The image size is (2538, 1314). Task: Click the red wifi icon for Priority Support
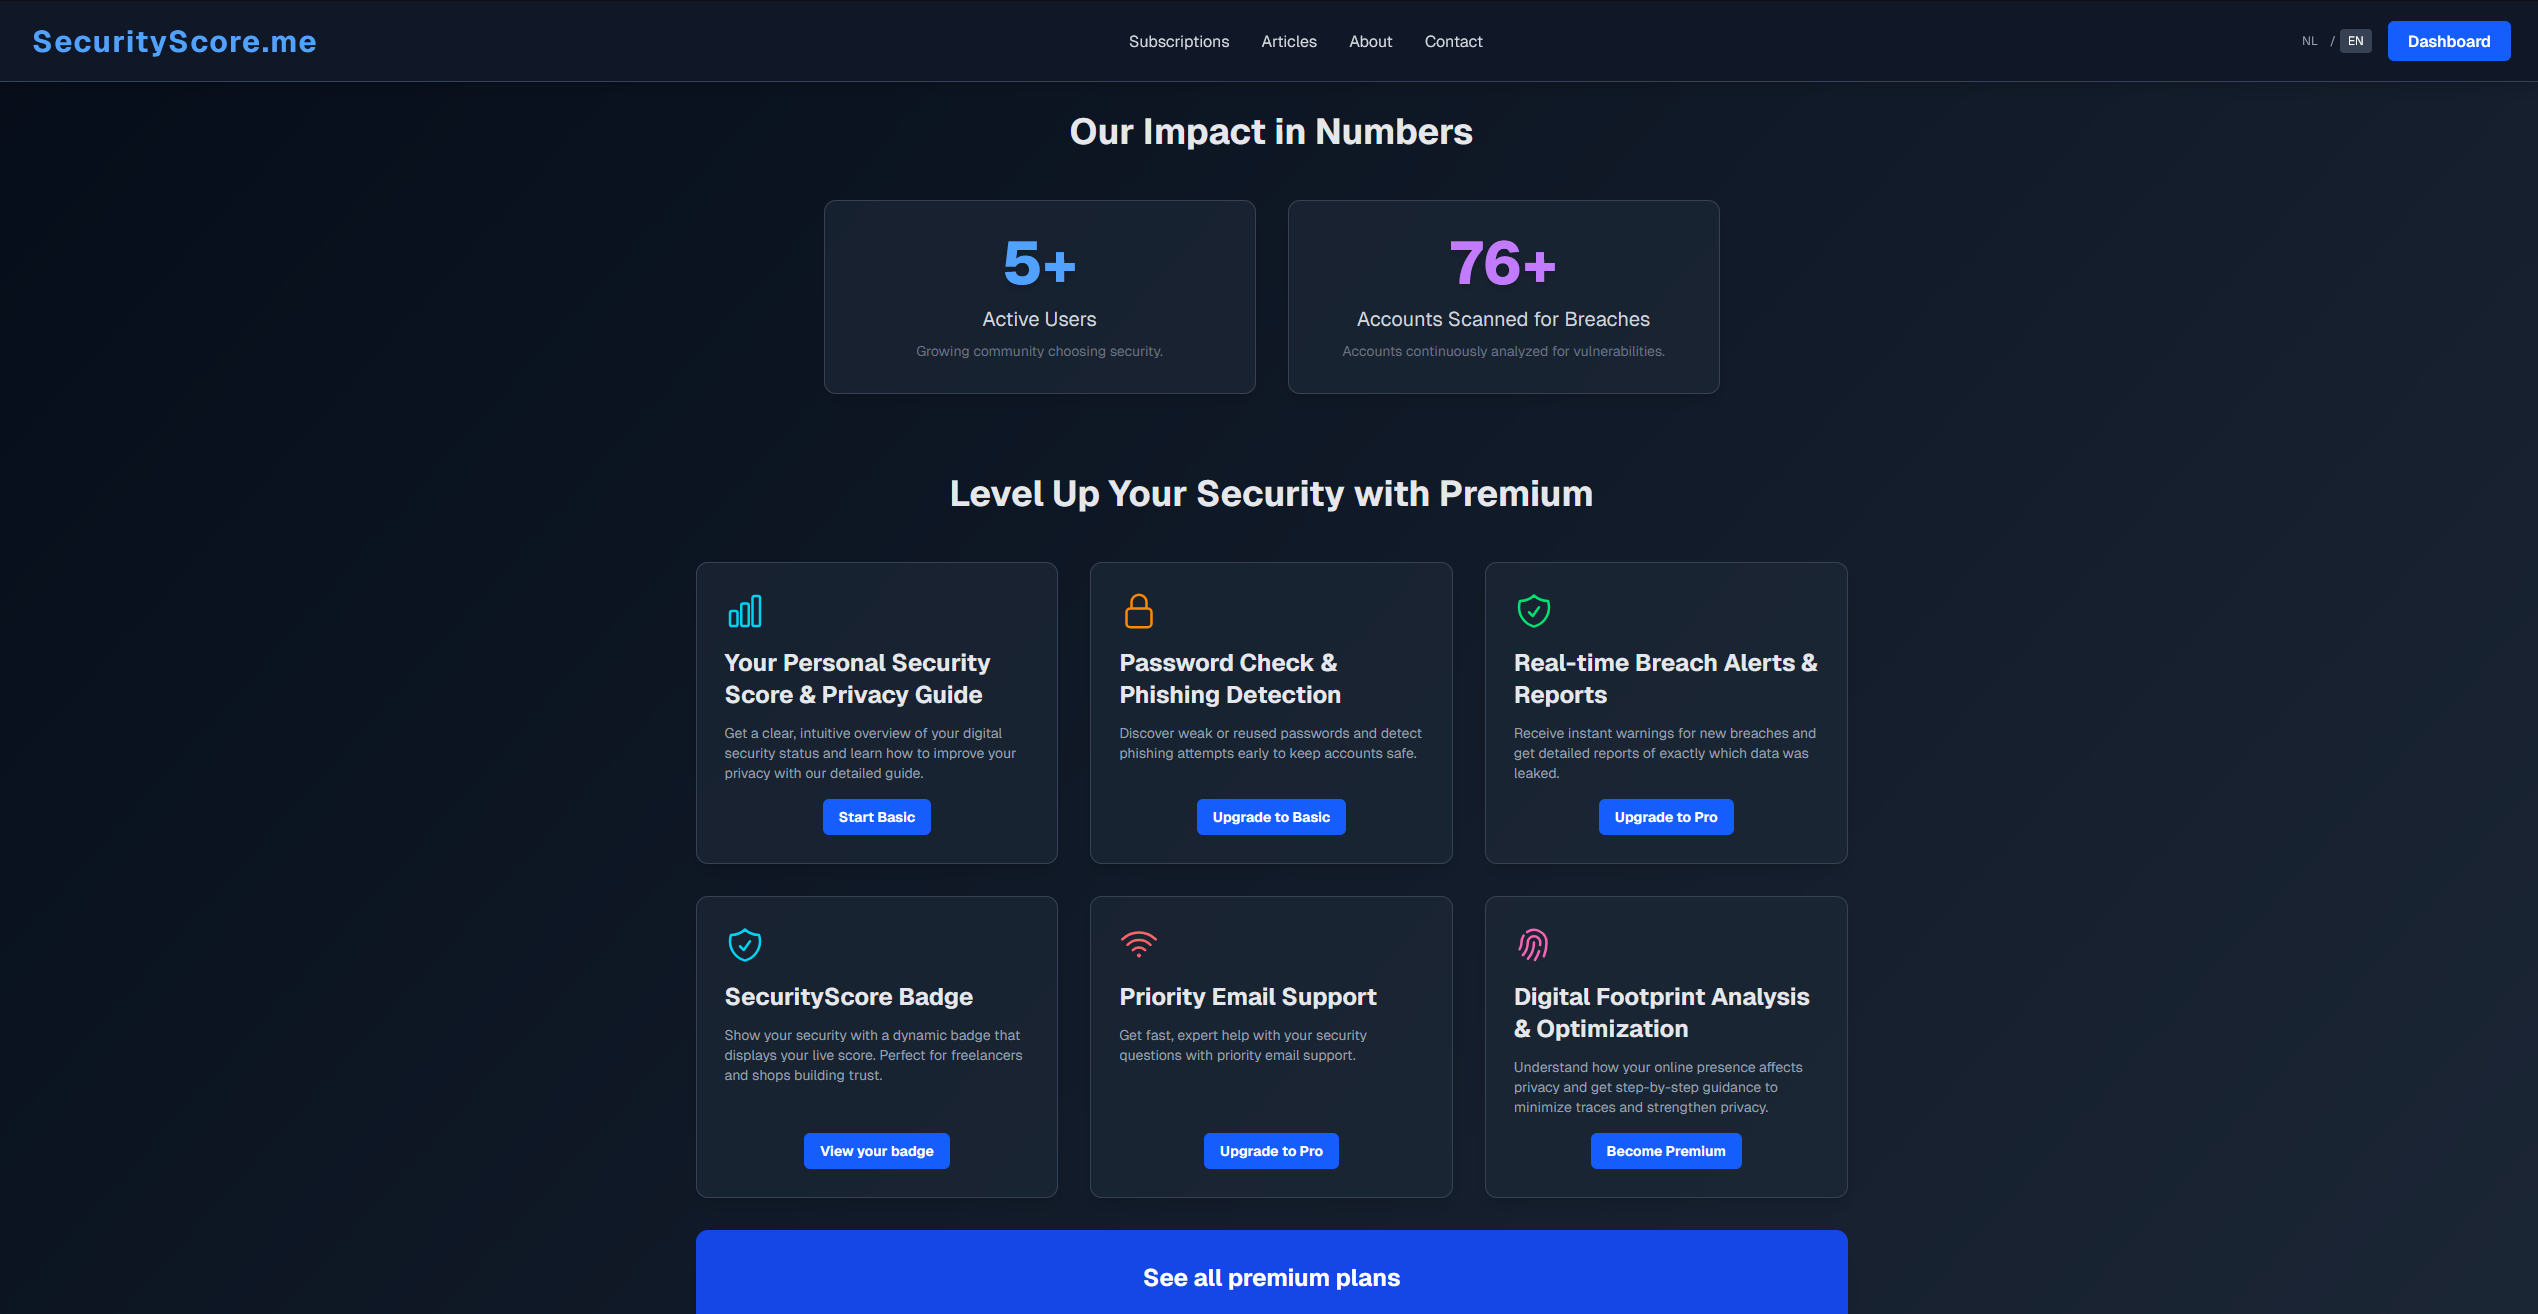tap(1138, 944)
